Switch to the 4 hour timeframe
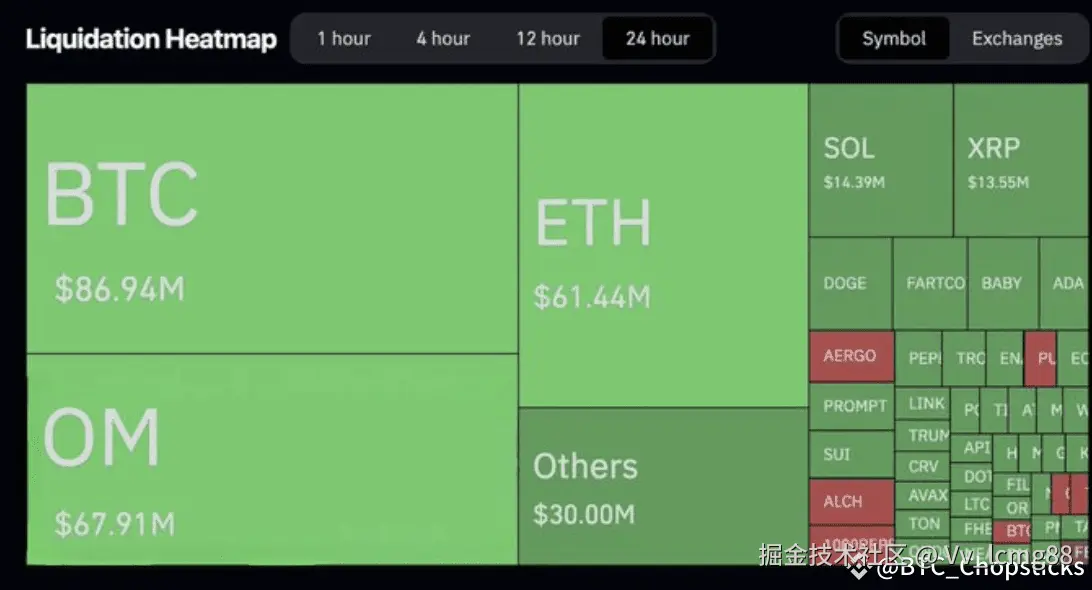This screenshot has width=1092, height=590. point(443,39)
